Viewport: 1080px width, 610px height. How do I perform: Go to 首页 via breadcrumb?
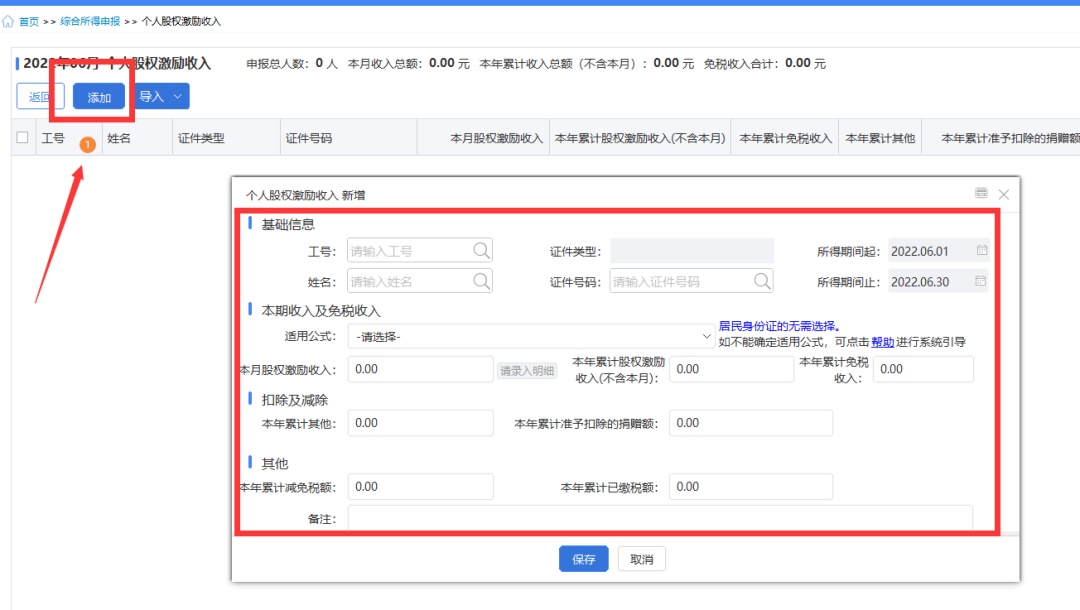29,21
